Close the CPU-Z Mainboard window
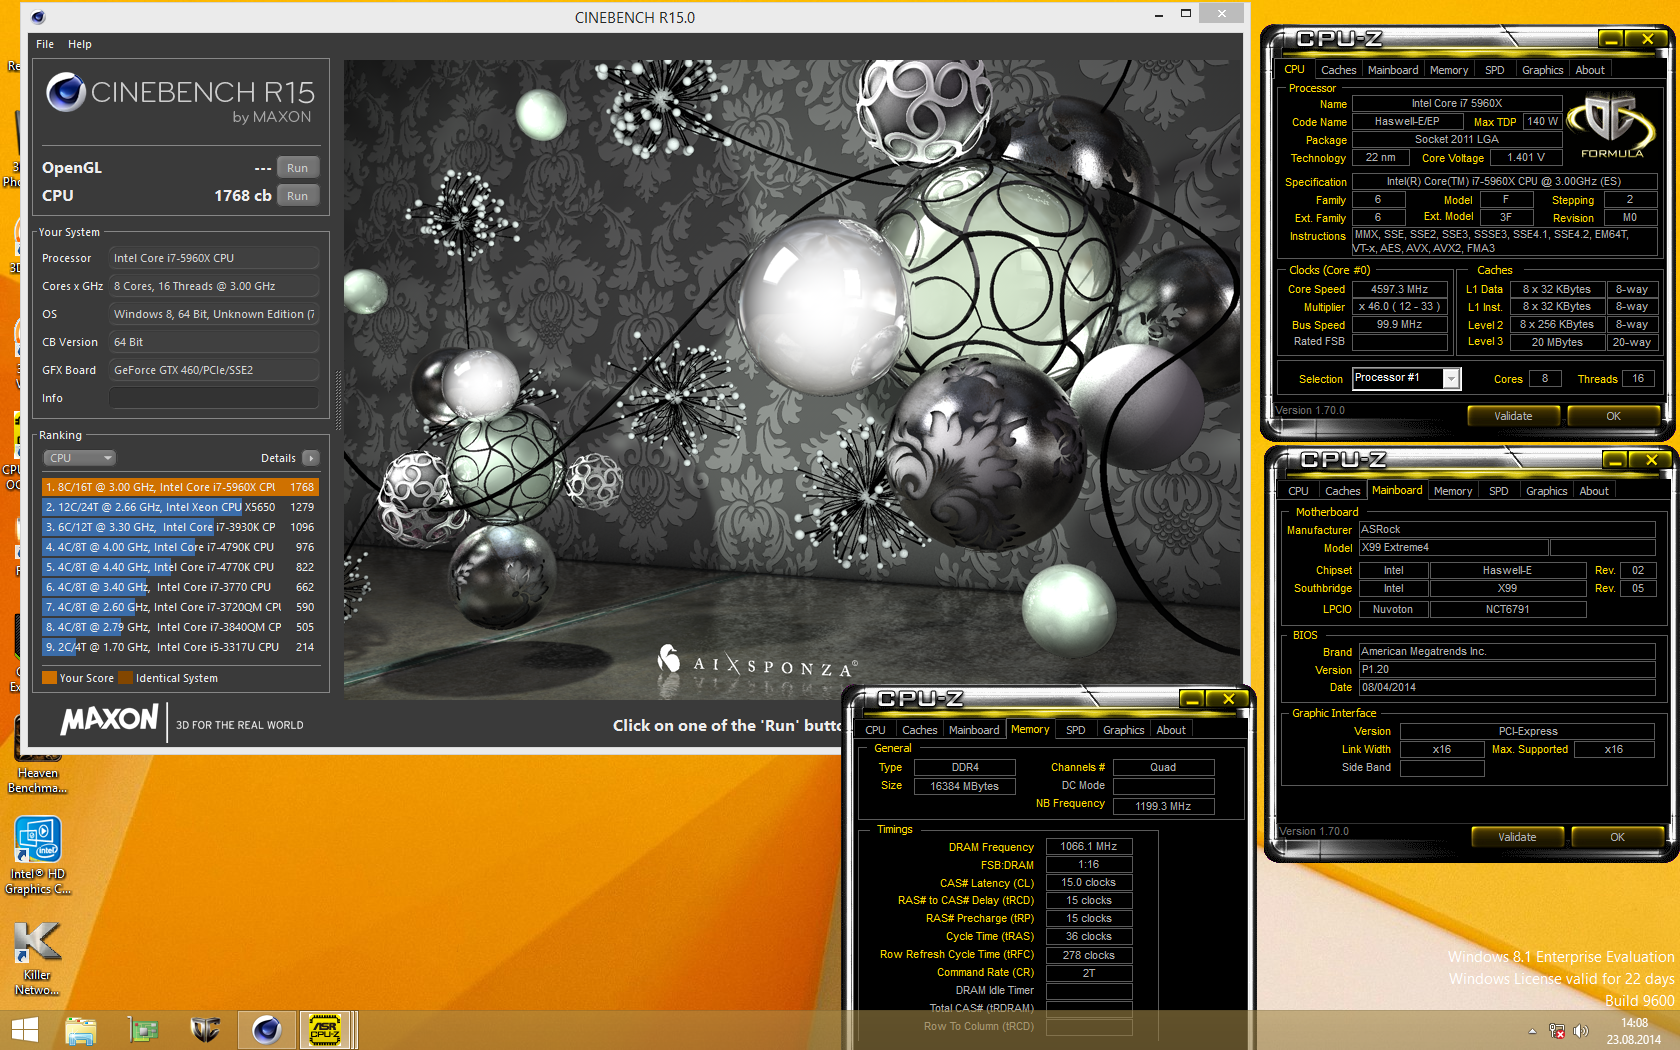 (x=1650, y=460)
